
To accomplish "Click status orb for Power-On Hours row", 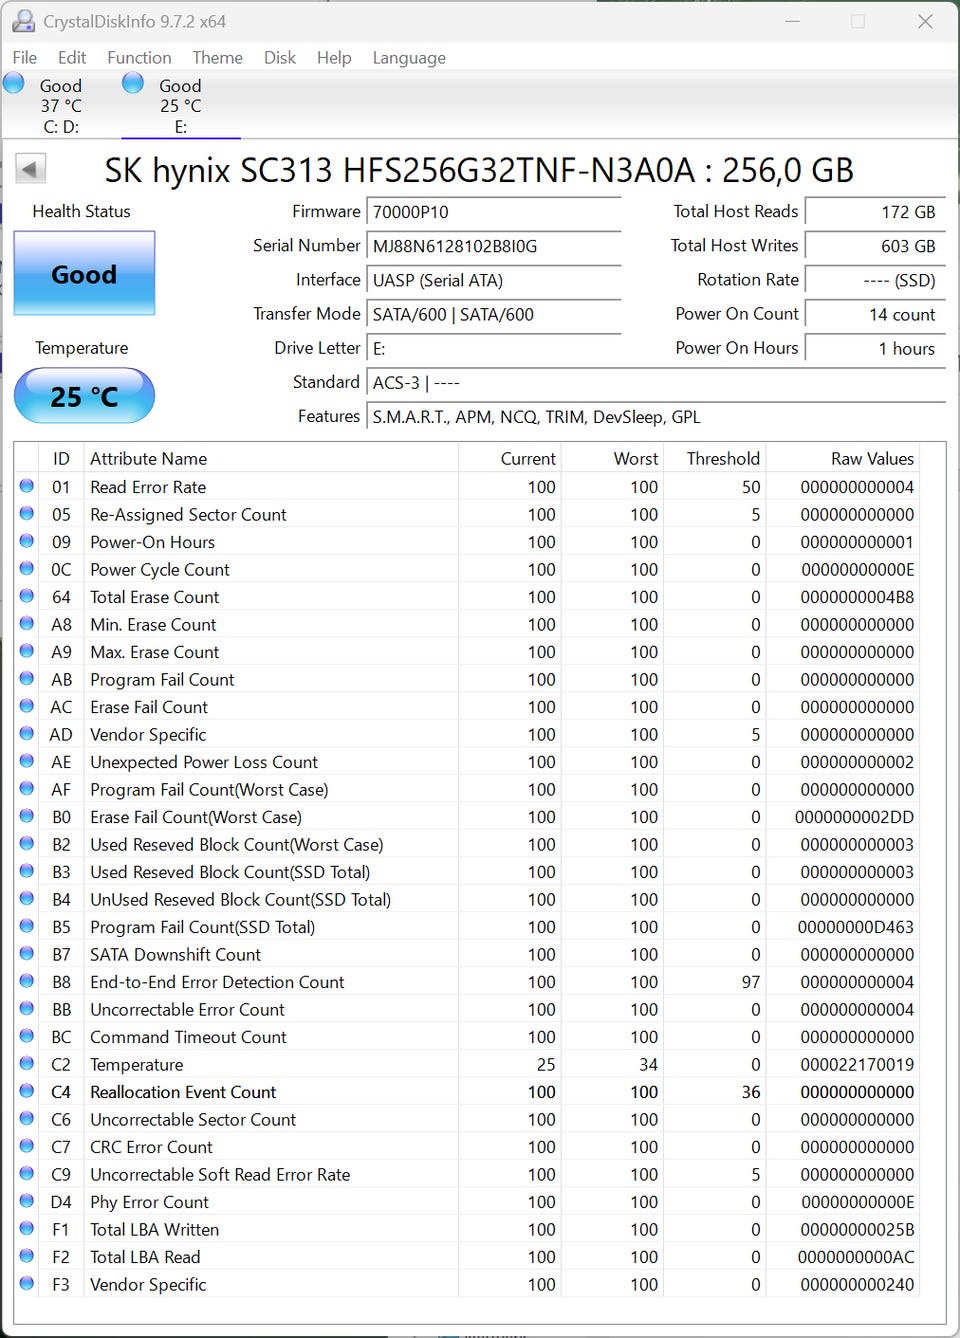I will point(27,541).
